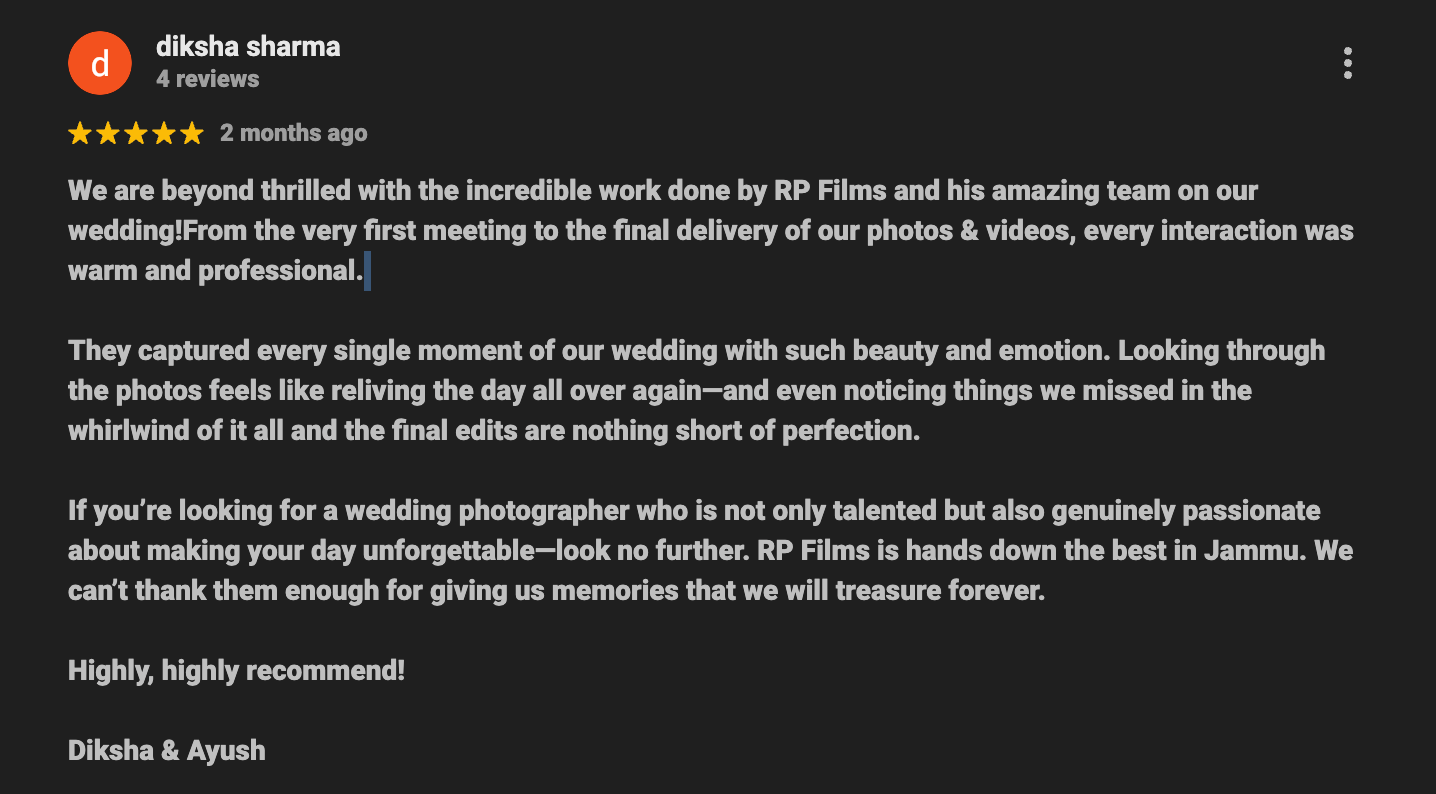Click the "2 months ago" timestamp
This screenshot has height=794, width=1436.
click(294, 133)
